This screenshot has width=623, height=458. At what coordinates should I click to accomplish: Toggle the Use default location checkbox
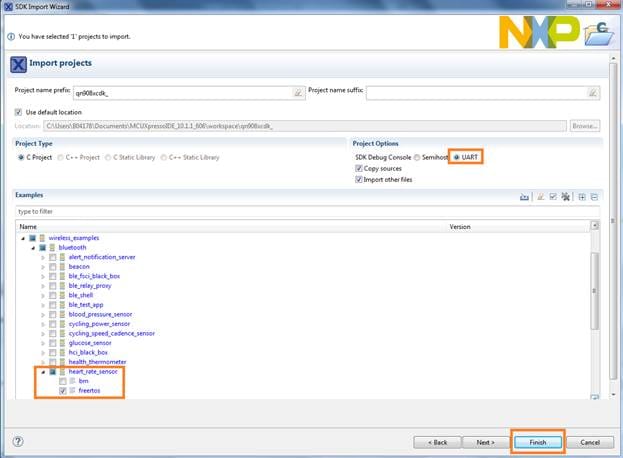(19, 111)
